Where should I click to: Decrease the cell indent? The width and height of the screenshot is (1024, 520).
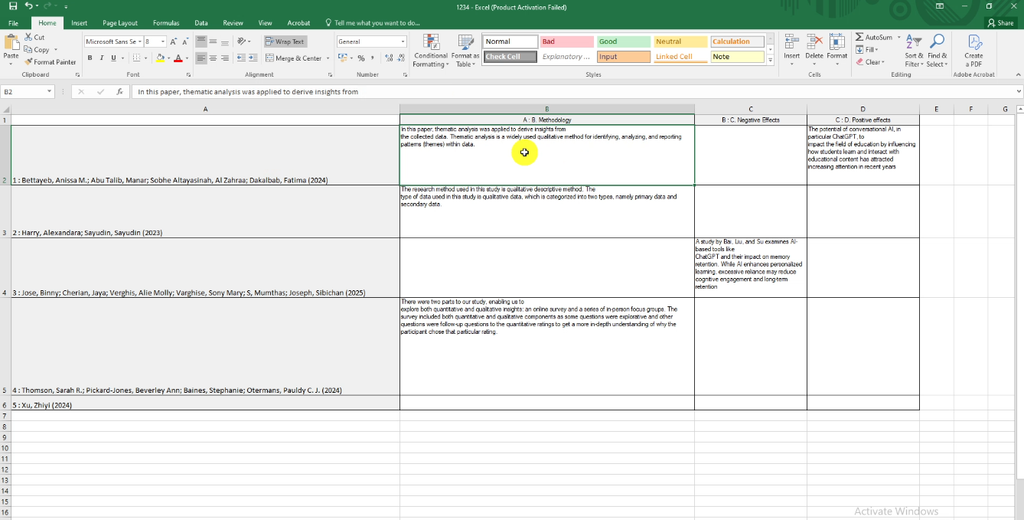241,58
